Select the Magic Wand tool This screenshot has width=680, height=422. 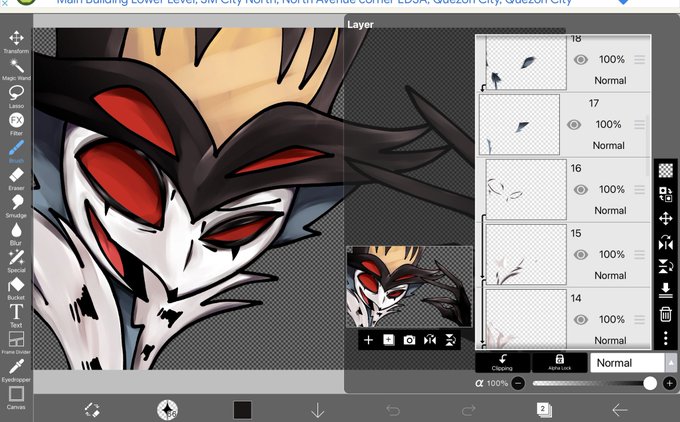pos(16,69)
